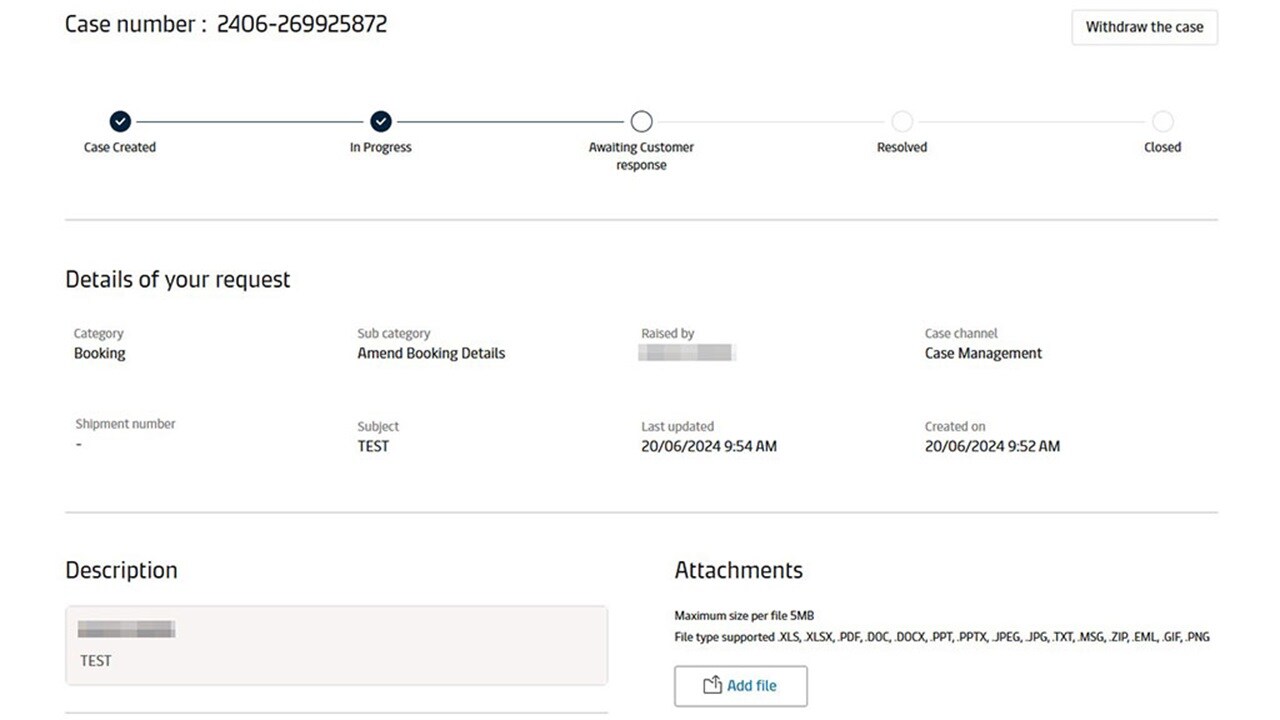Click the Details of your request heading
The height and width of the screenshot is (720, 1280).
[178, 280]
